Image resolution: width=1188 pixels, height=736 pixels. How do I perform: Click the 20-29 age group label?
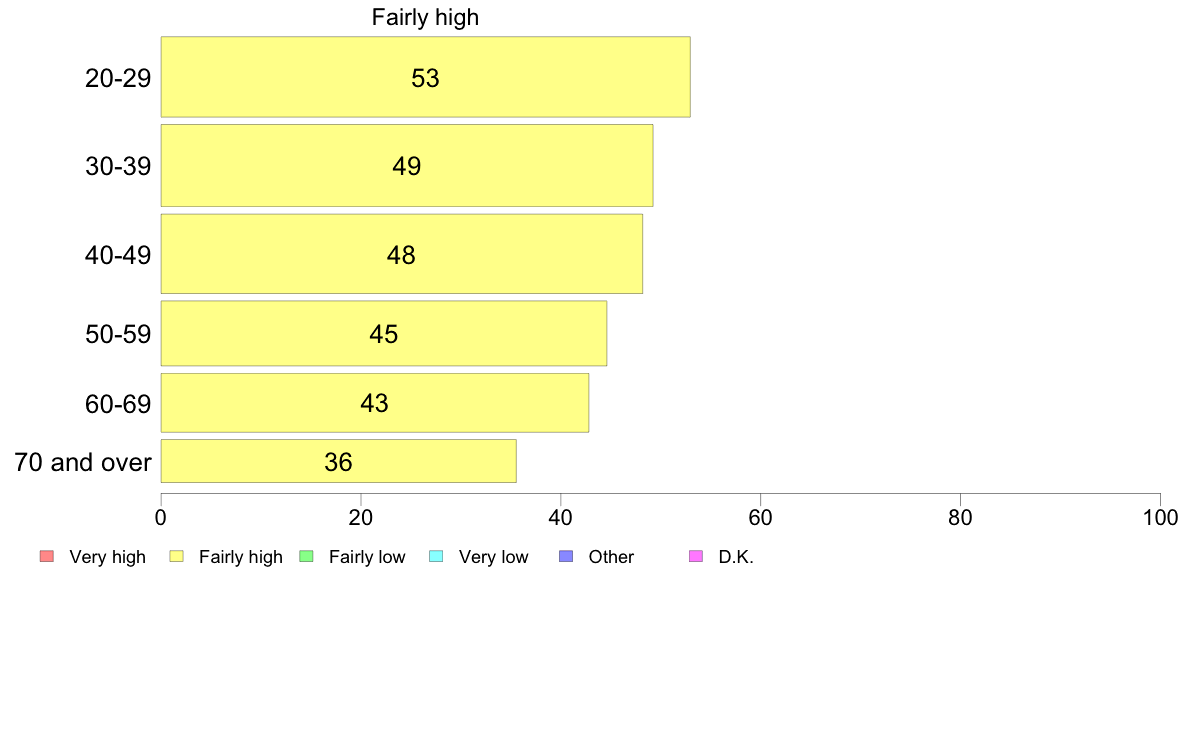point(118,78)
